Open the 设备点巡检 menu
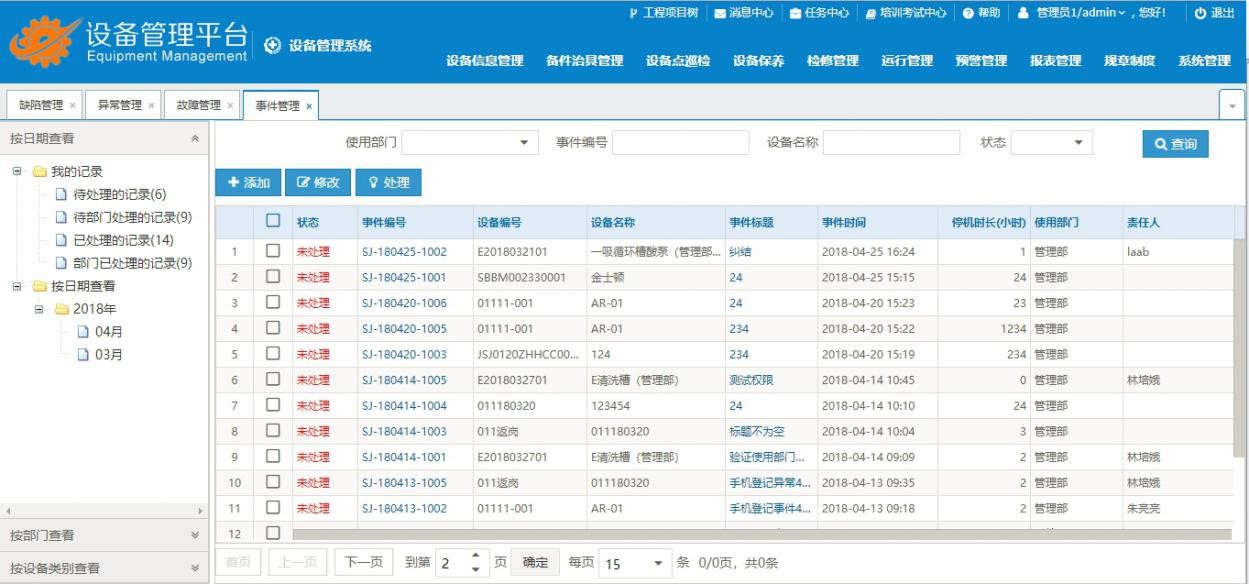The image size is (1249, 584). [677, 61]
